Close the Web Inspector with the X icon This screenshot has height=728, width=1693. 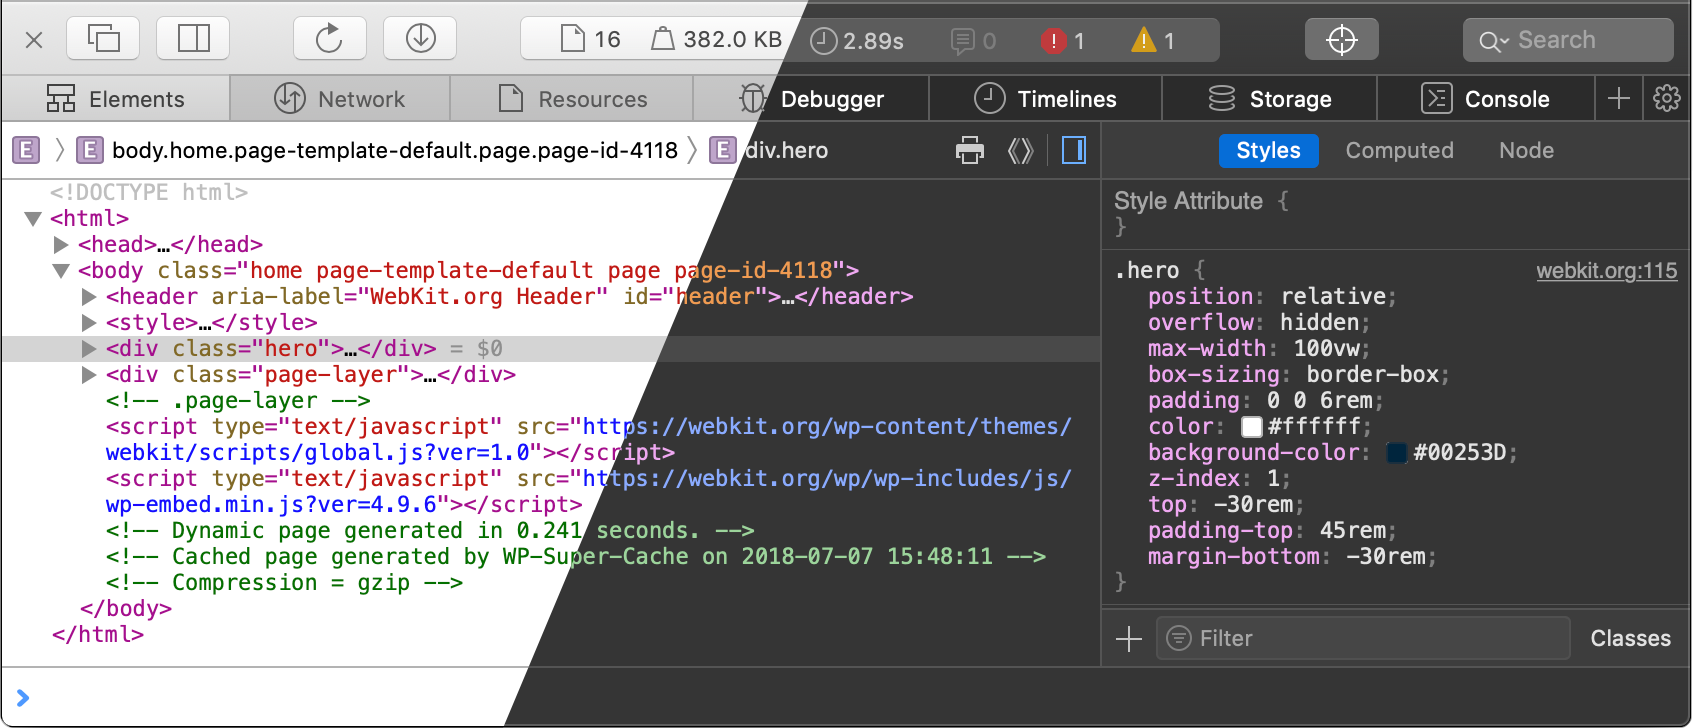[x=33, y=40]
